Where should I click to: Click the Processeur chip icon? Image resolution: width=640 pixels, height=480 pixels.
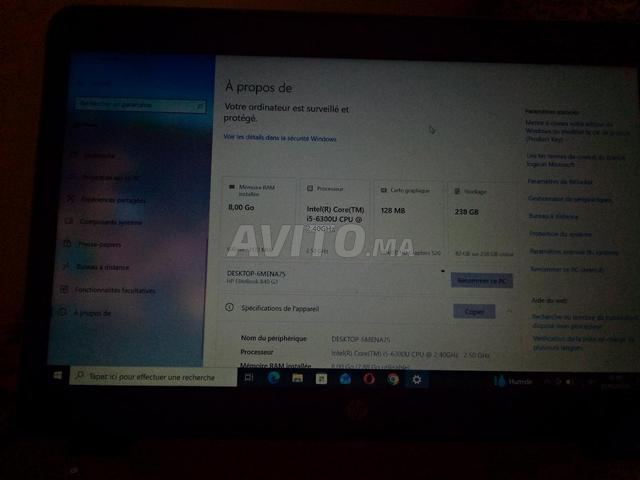click(x=310, y=188)
